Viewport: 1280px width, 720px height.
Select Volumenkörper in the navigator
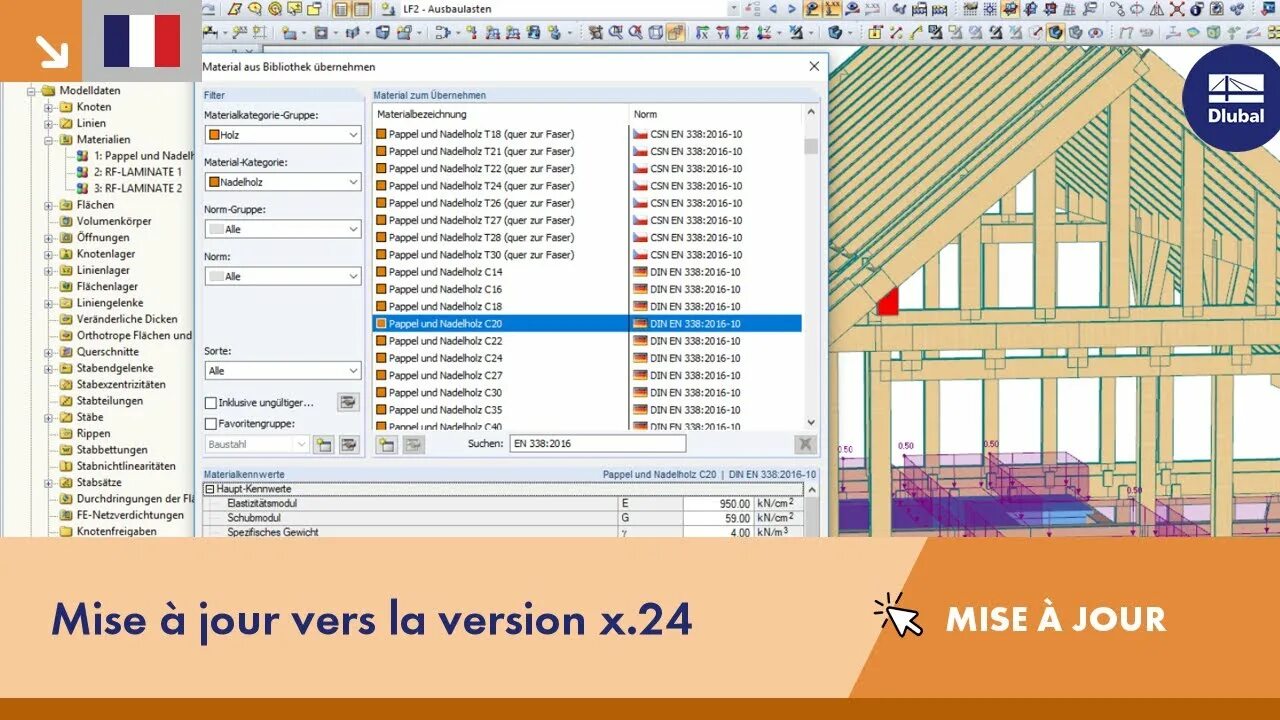click(x=113, y=221)
